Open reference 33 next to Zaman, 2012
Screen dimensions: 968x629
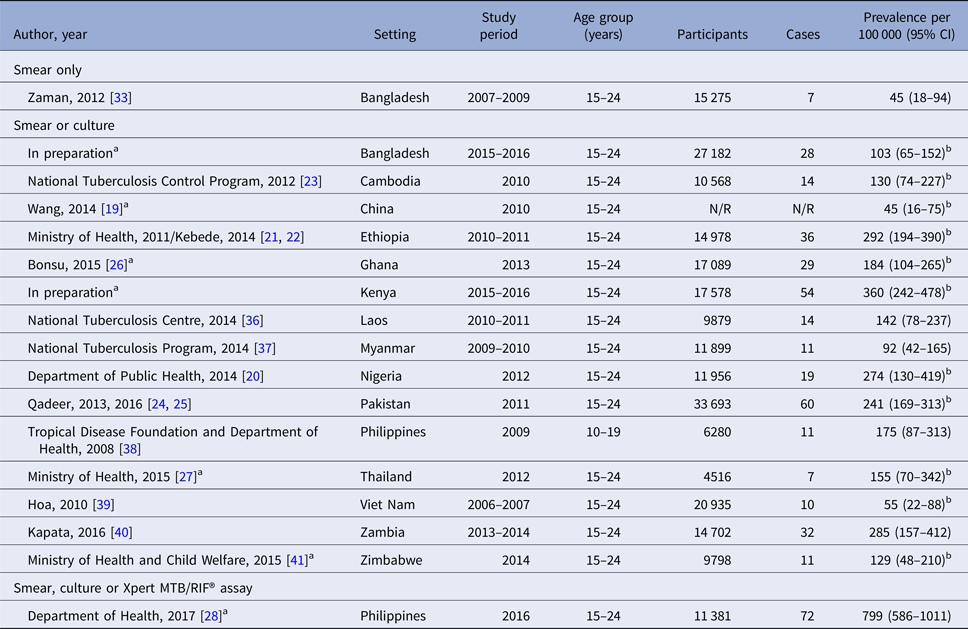pyautogui.click(x=121, y=98)
